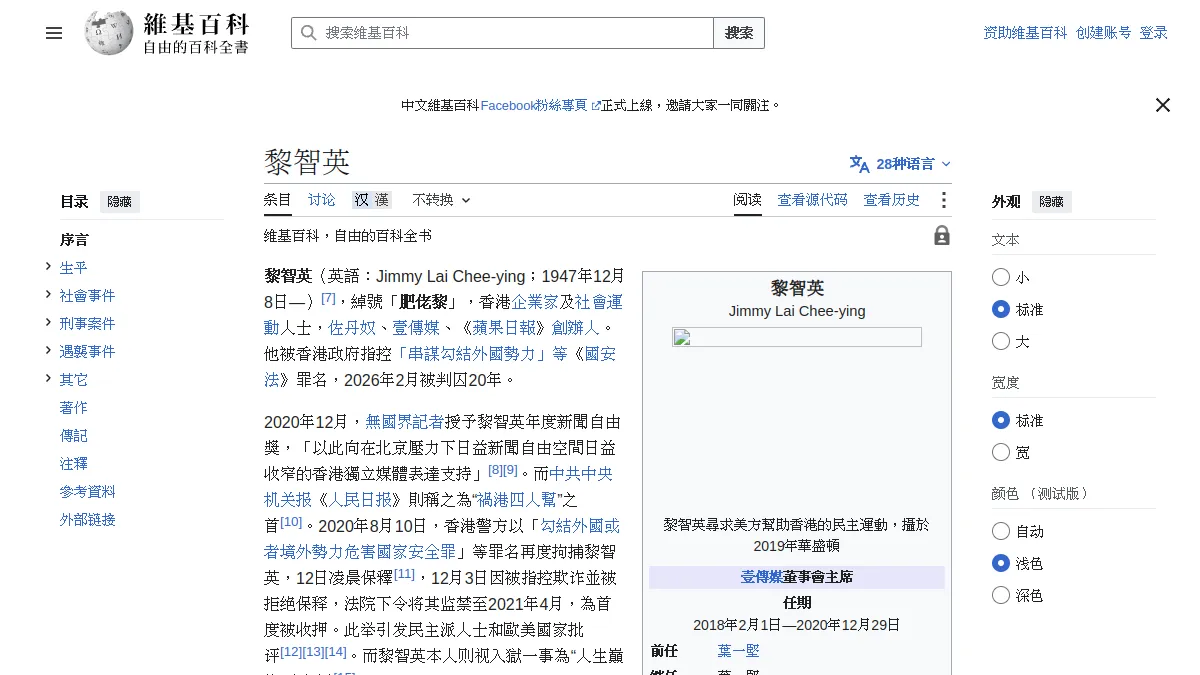
Task: Open the 葉一堅 predecessor link
Action: [x=738, y=651]
